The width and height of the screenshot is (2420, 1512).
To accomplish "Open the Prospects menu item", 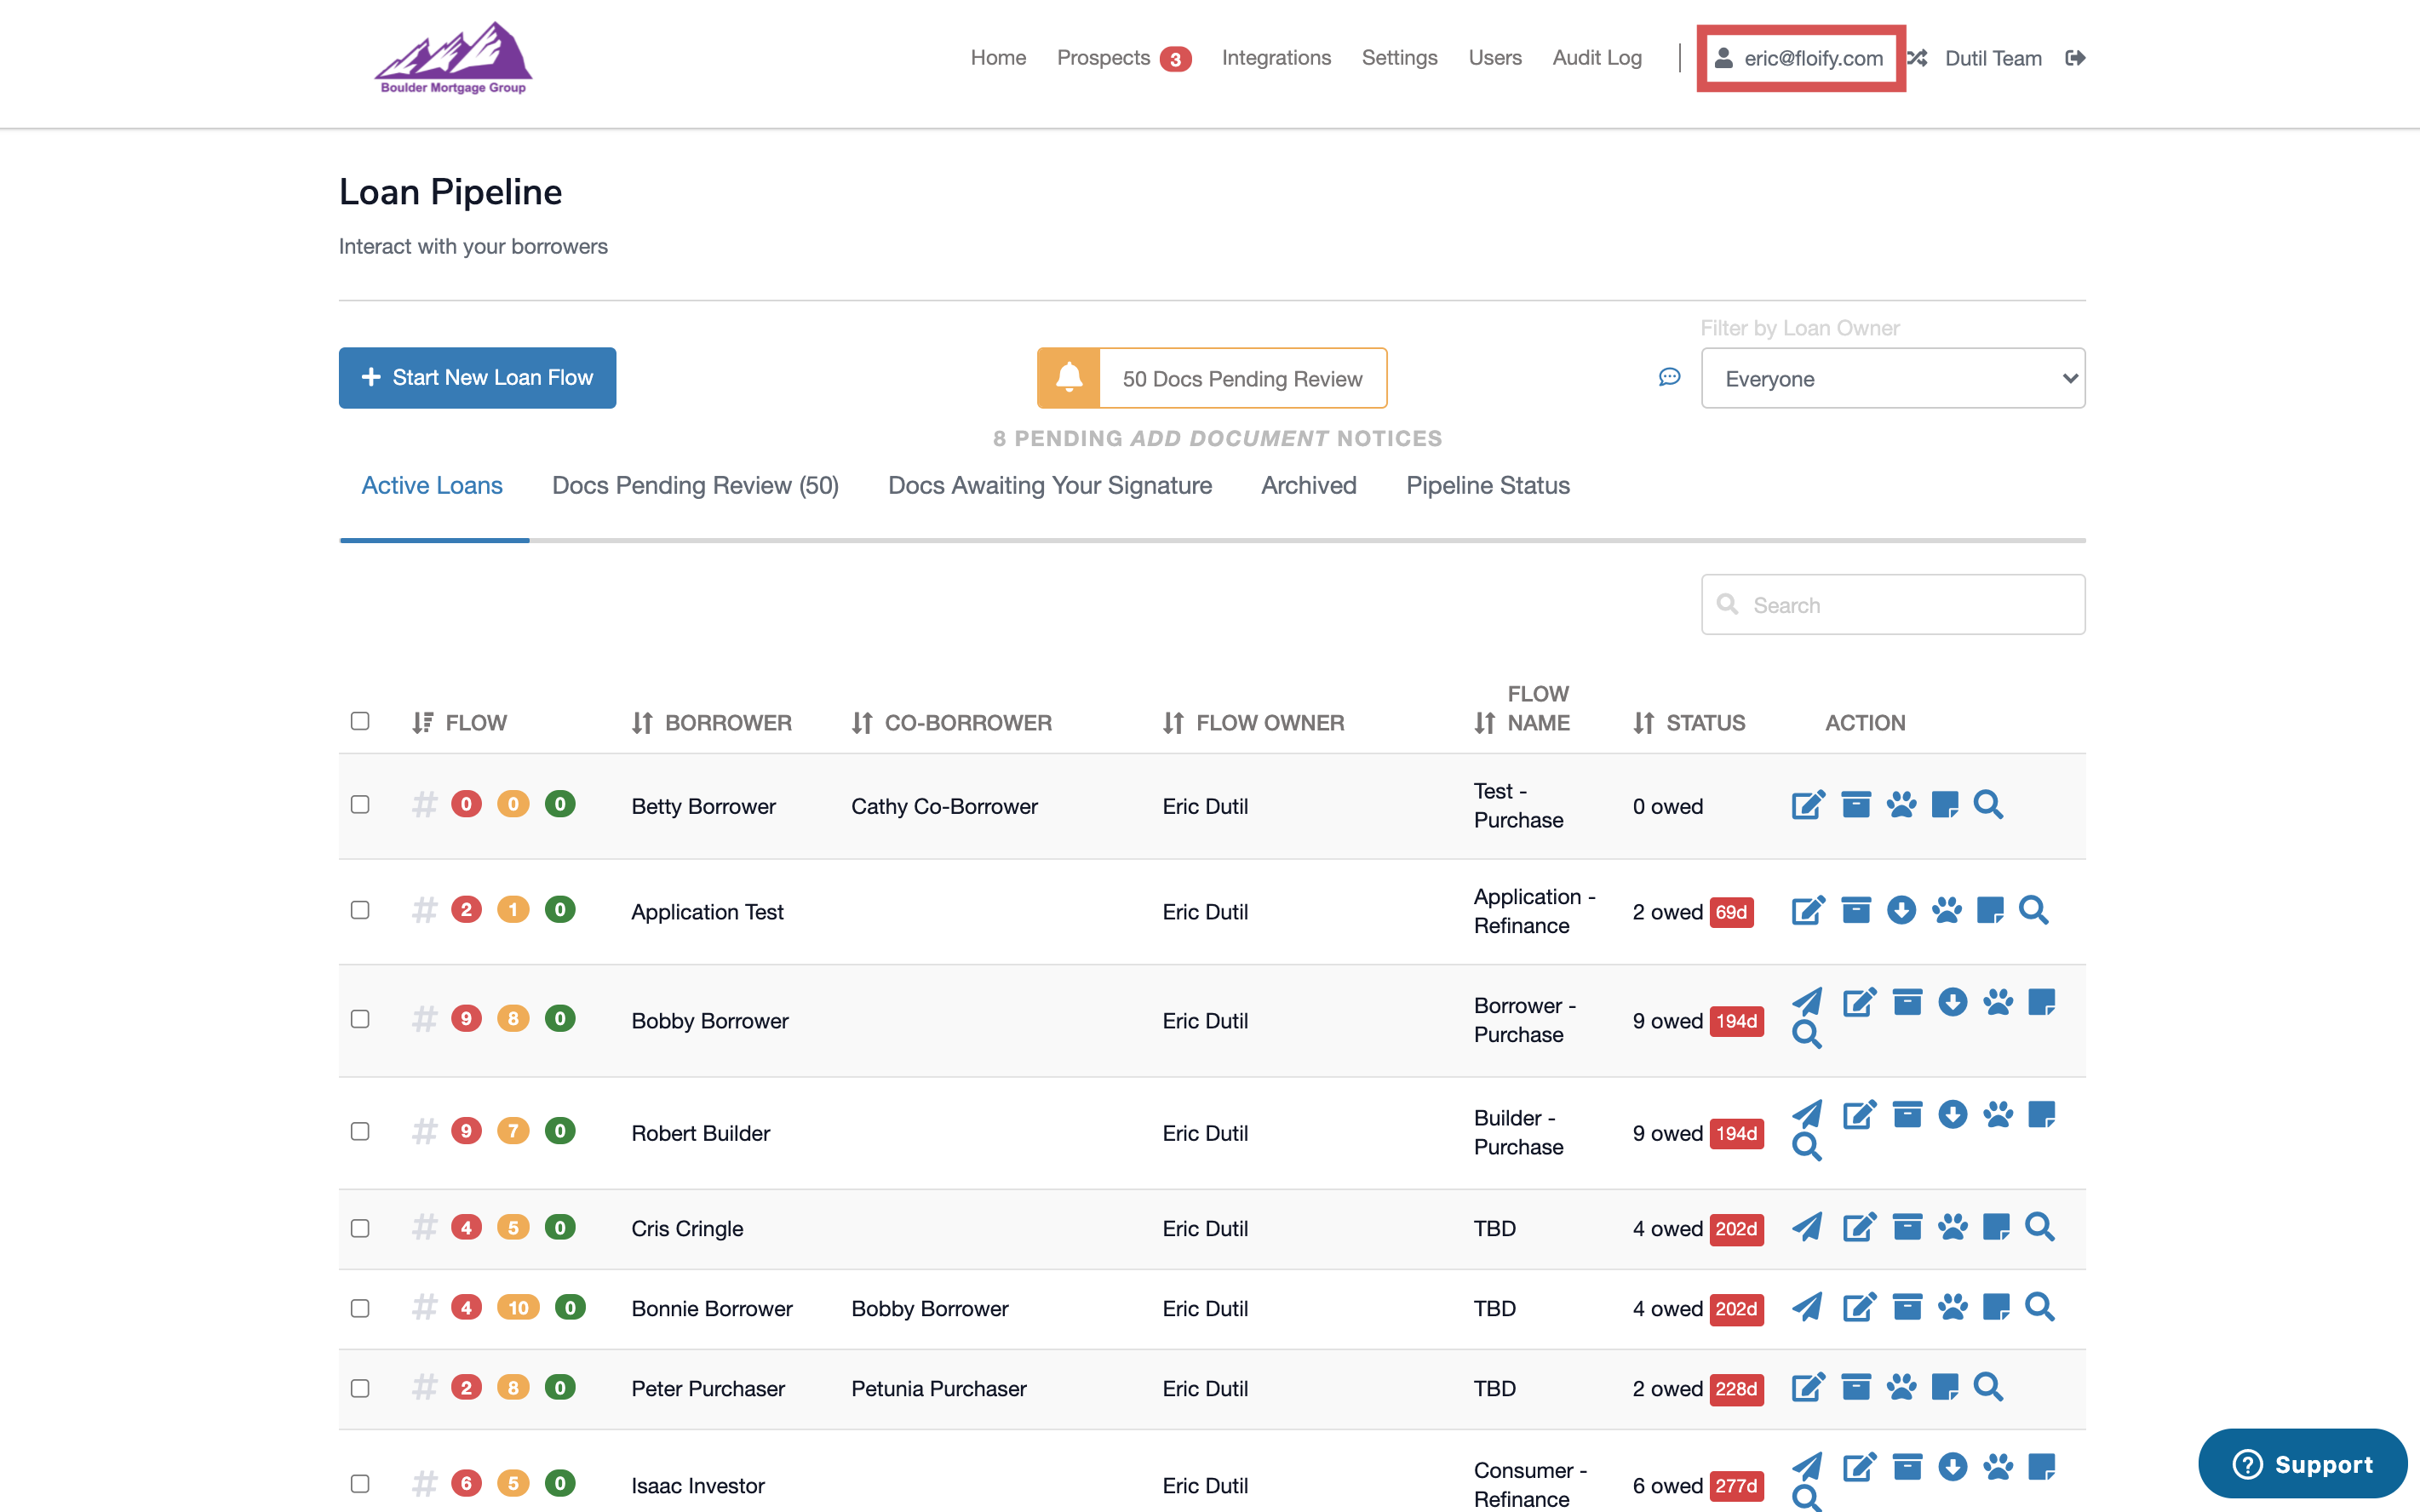I will point(1103,58).
